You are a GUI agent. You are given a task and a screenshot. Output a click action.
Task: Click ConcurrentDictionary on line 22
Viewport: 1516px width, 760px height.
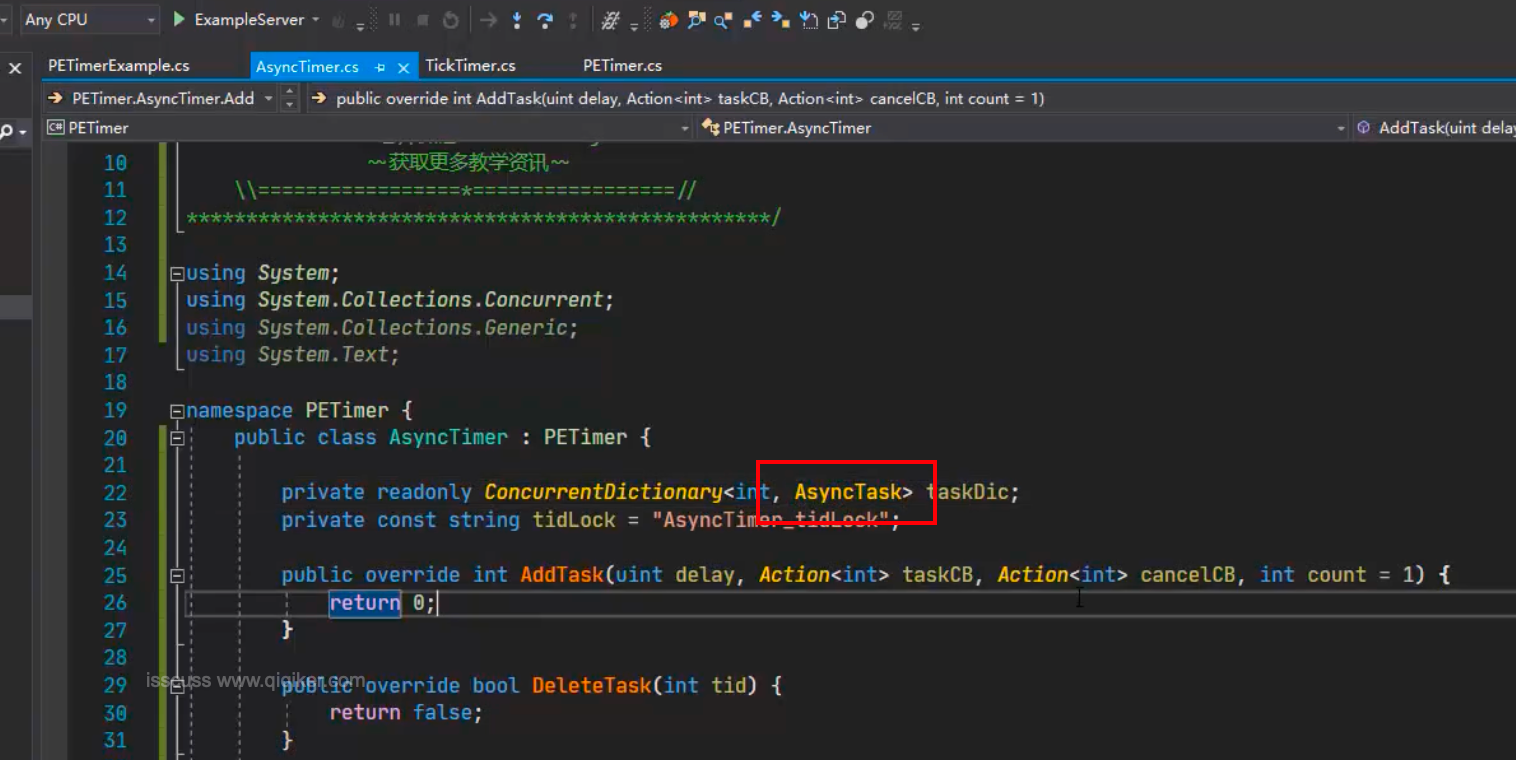coord(603,492)
